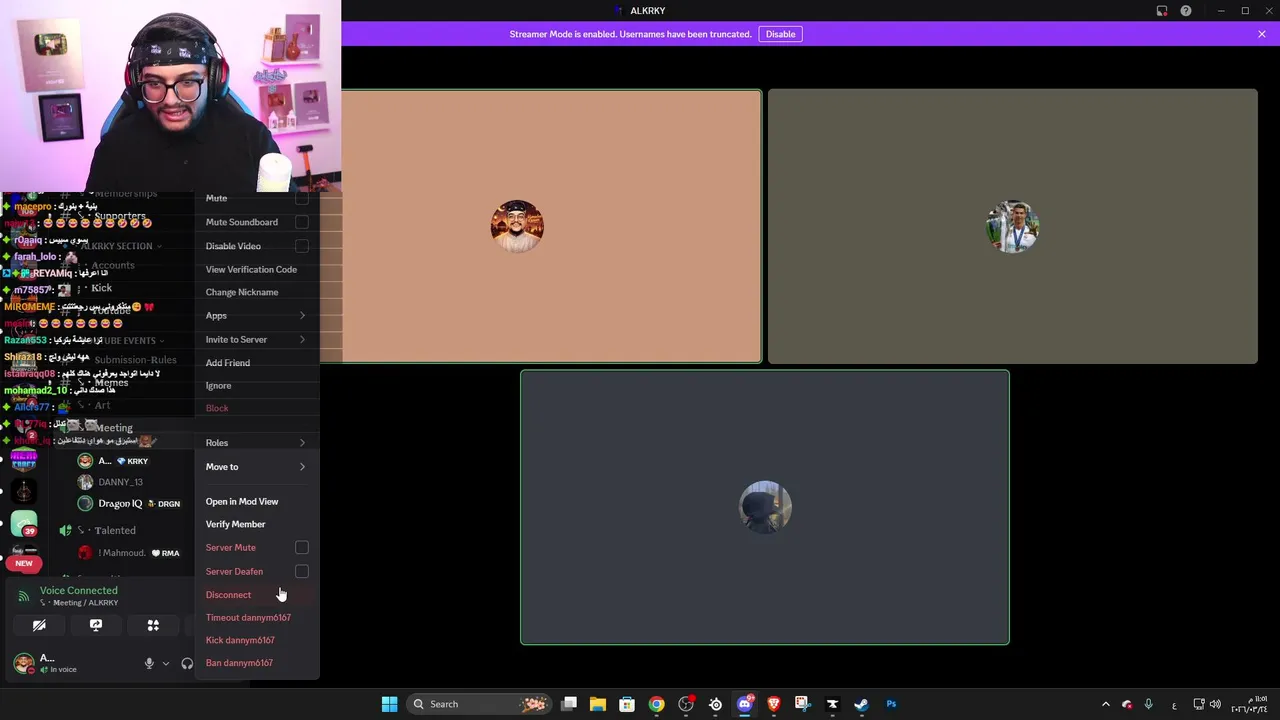The image size is (1280, 720).
Task: Open the Talented voice channel
Action: [115, 530]
